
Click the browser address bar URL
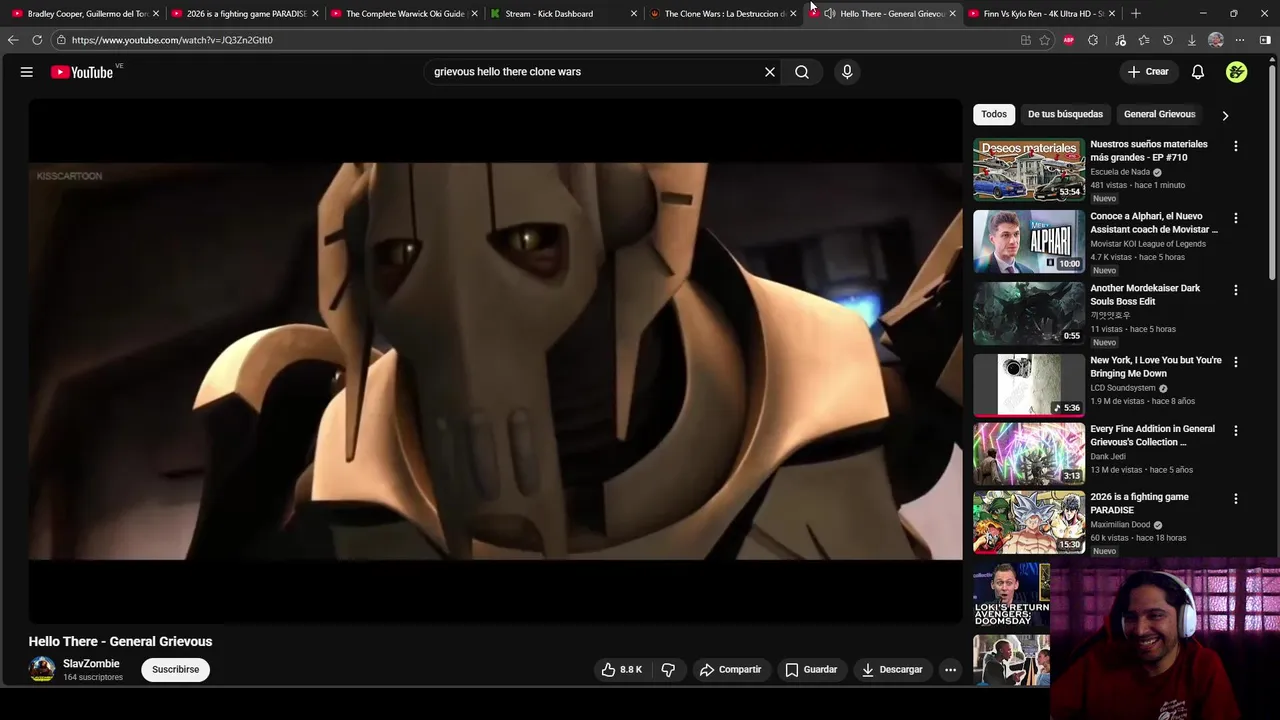[172, 40]
